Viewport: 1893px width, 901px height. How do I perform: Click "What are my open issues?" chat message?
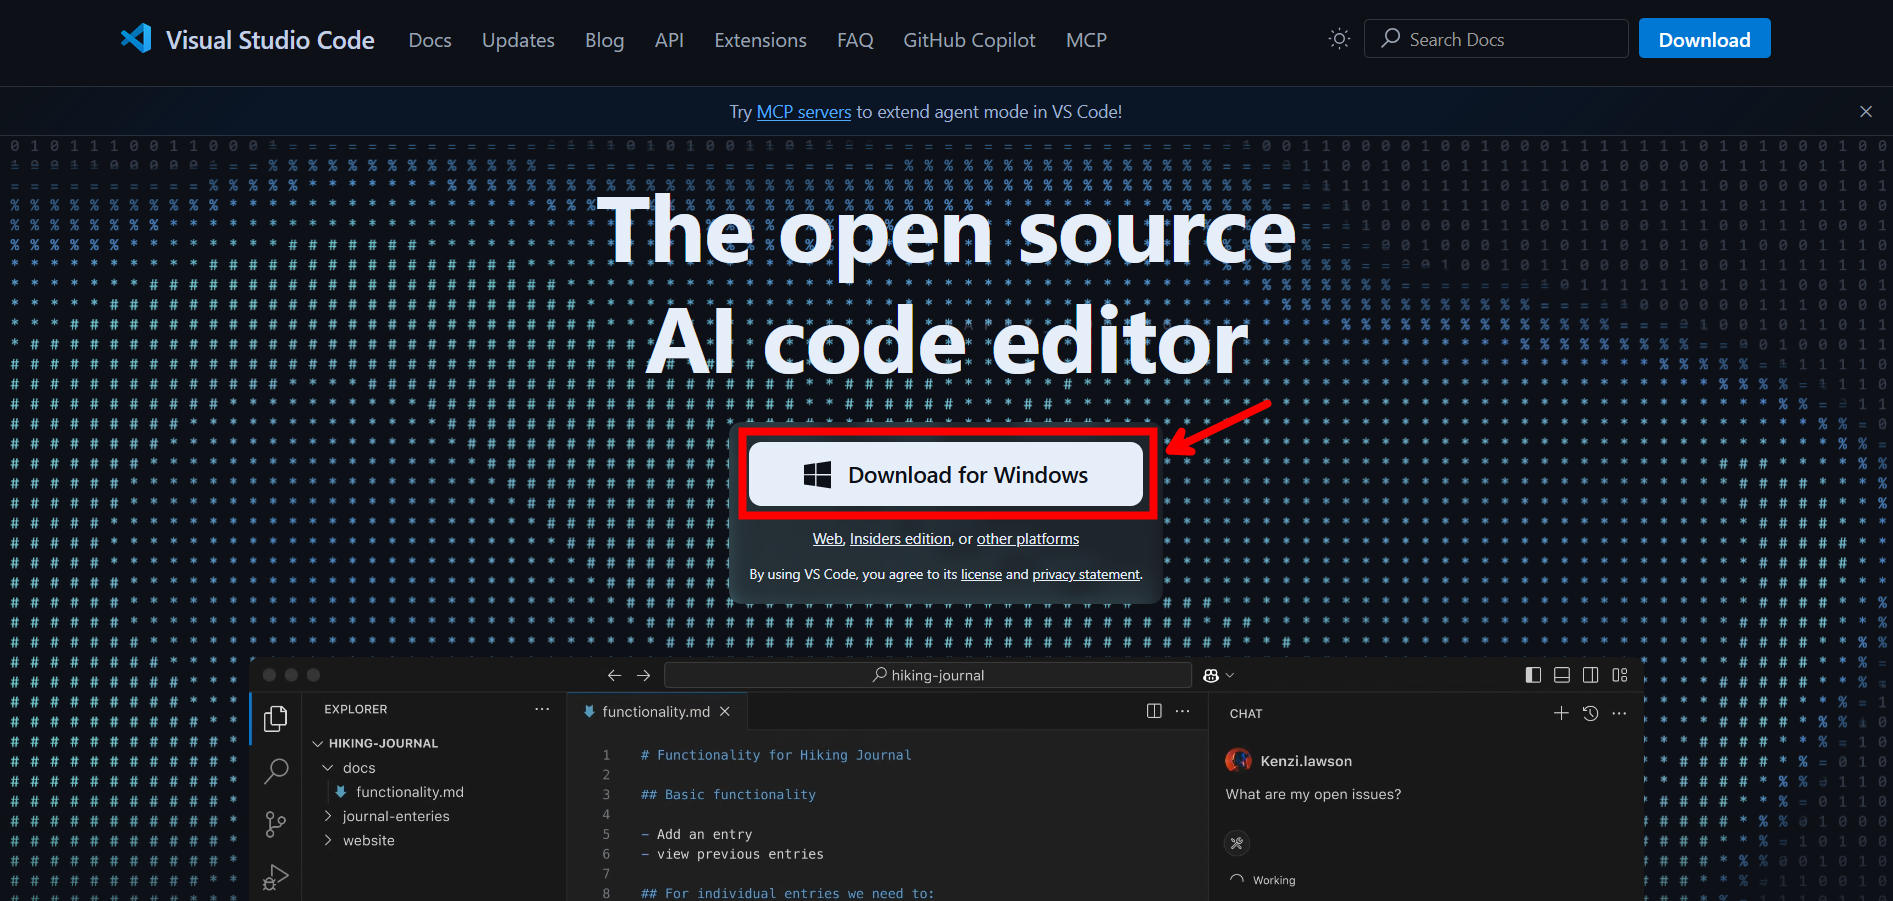[x=1313, y=794]
